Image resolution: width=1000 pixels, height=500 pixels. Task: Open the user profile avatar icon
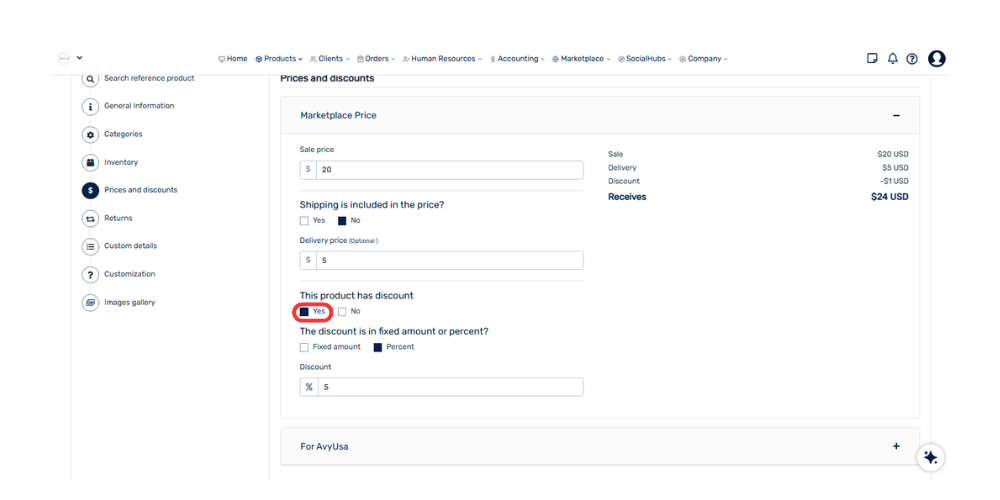click(937, 59)
